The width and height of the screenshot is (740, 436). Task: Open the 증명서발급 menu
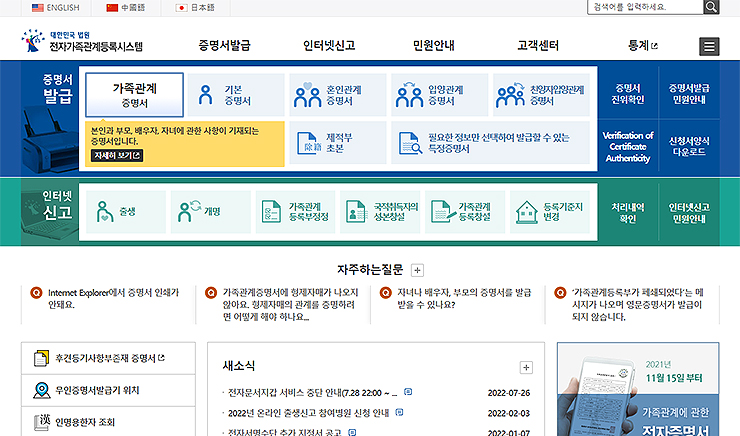click(224, 45)
